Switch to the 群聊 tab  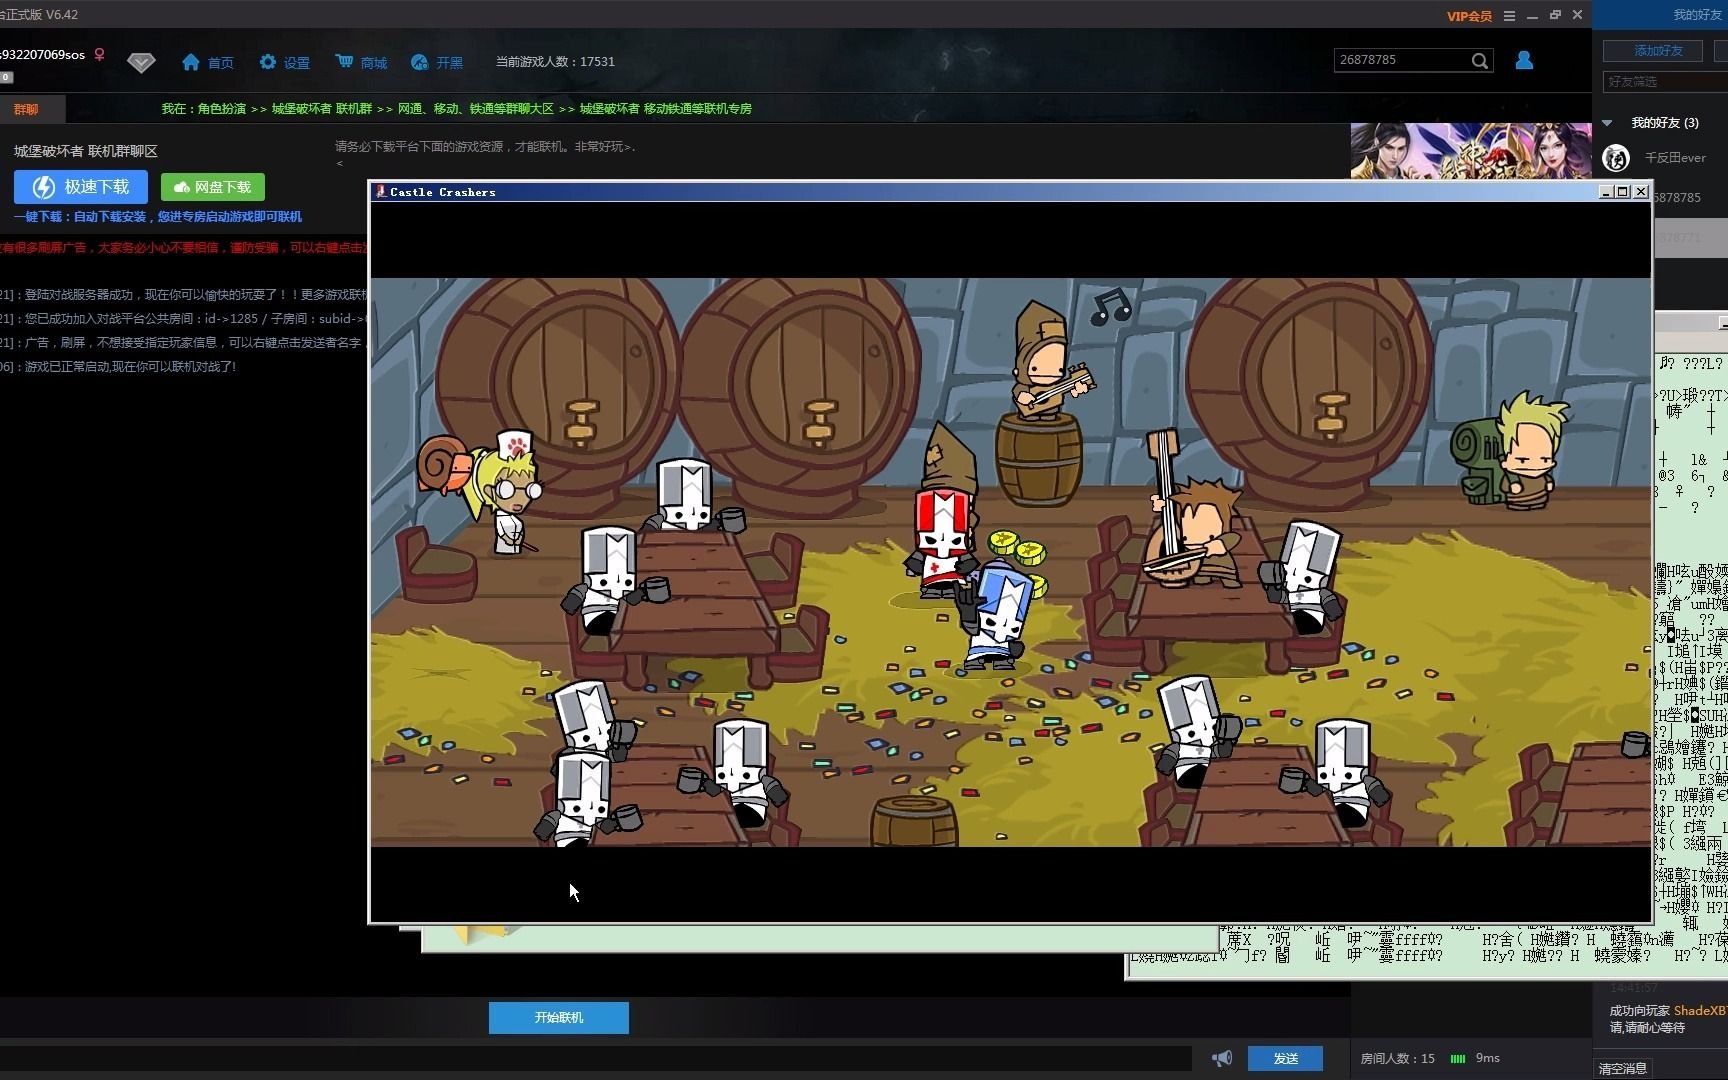(26, 109)
